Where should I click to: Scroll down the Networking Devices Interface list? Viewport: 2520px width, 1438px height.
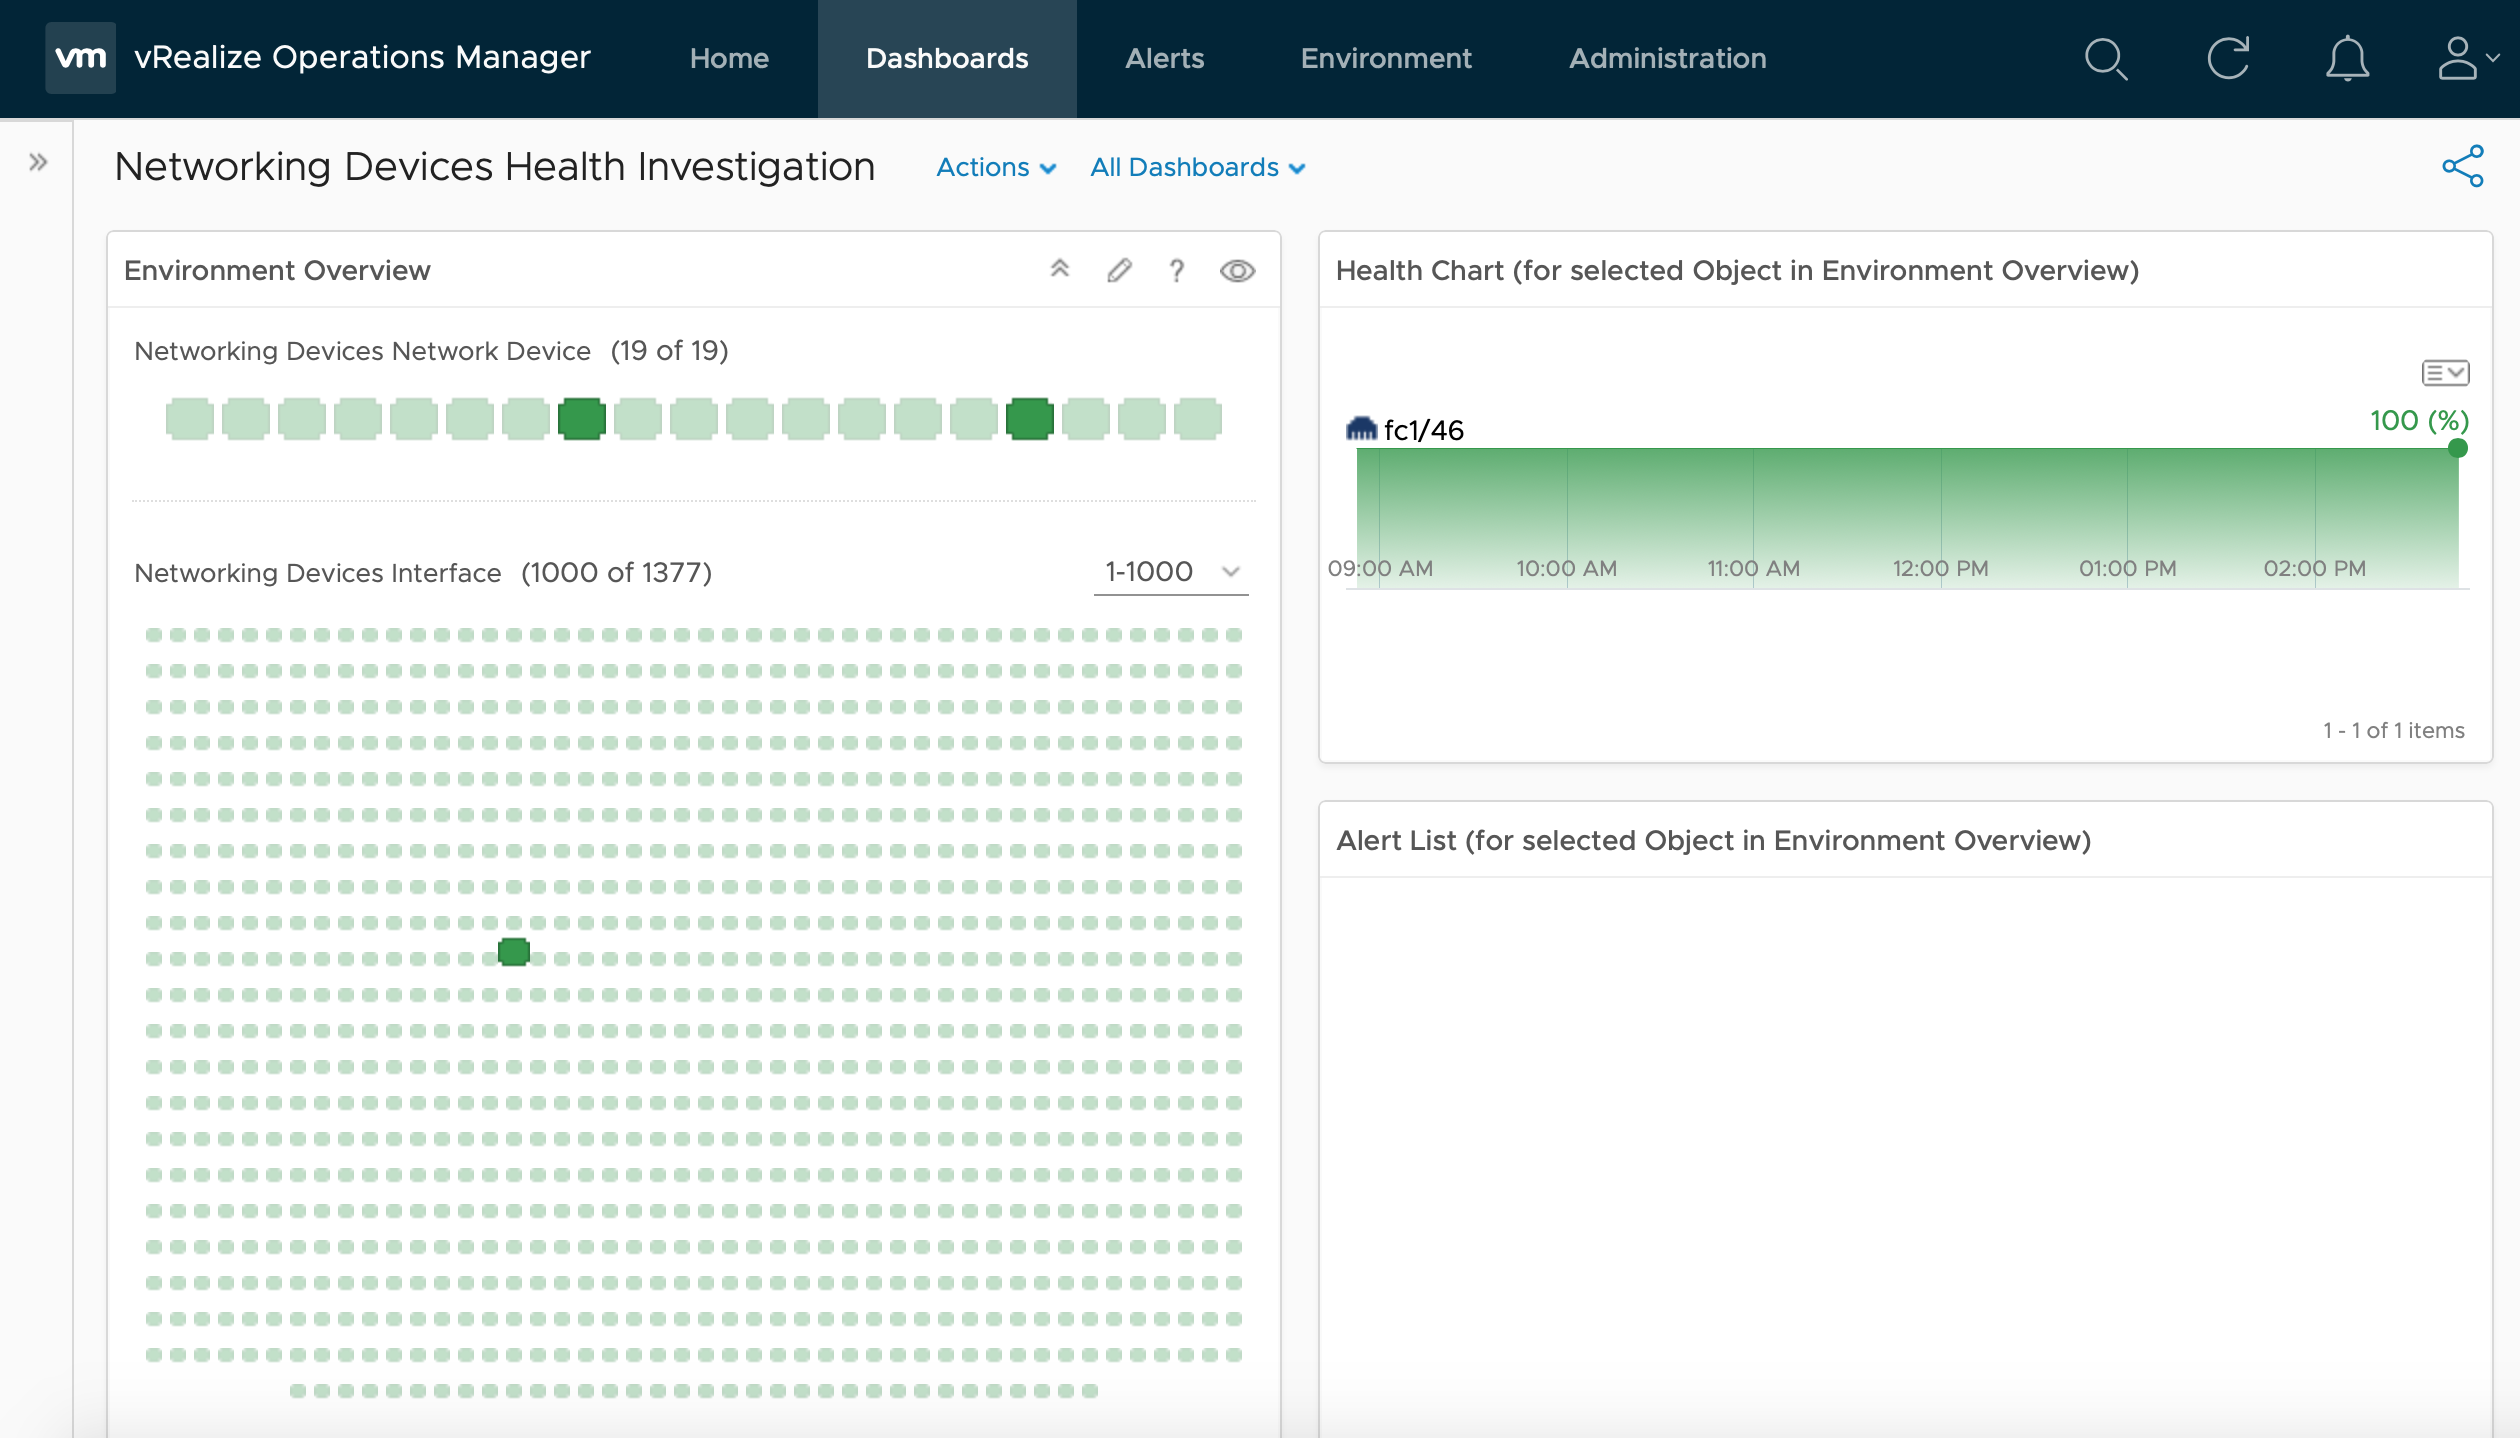tap(1231, 573)
